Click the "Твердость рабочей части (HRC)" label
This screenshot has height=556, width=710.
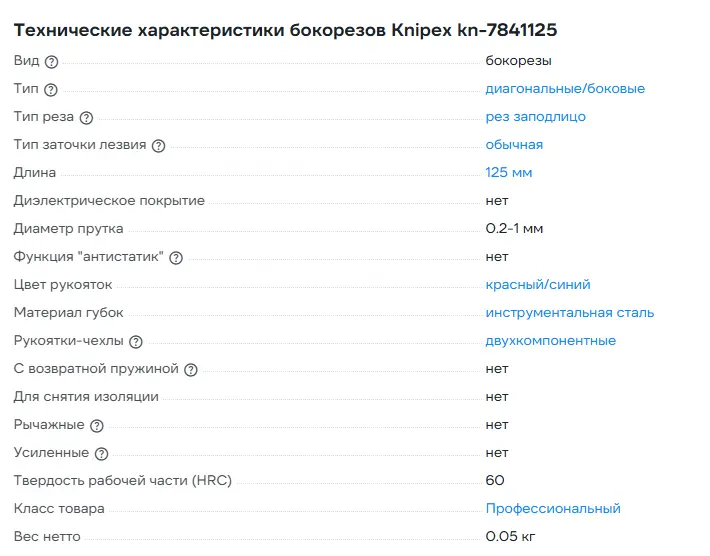pos(122,481)
